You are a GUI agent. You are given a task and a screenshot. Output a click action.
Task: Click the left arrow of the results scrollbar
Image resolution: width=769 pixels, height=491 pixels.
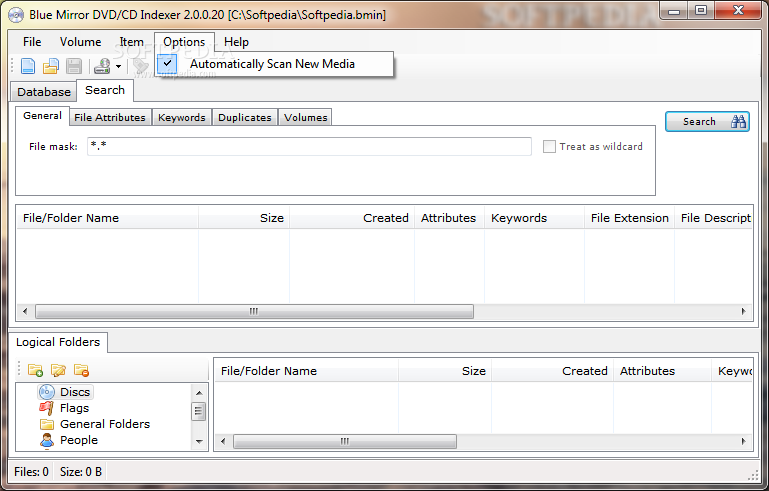coord(25,311)
